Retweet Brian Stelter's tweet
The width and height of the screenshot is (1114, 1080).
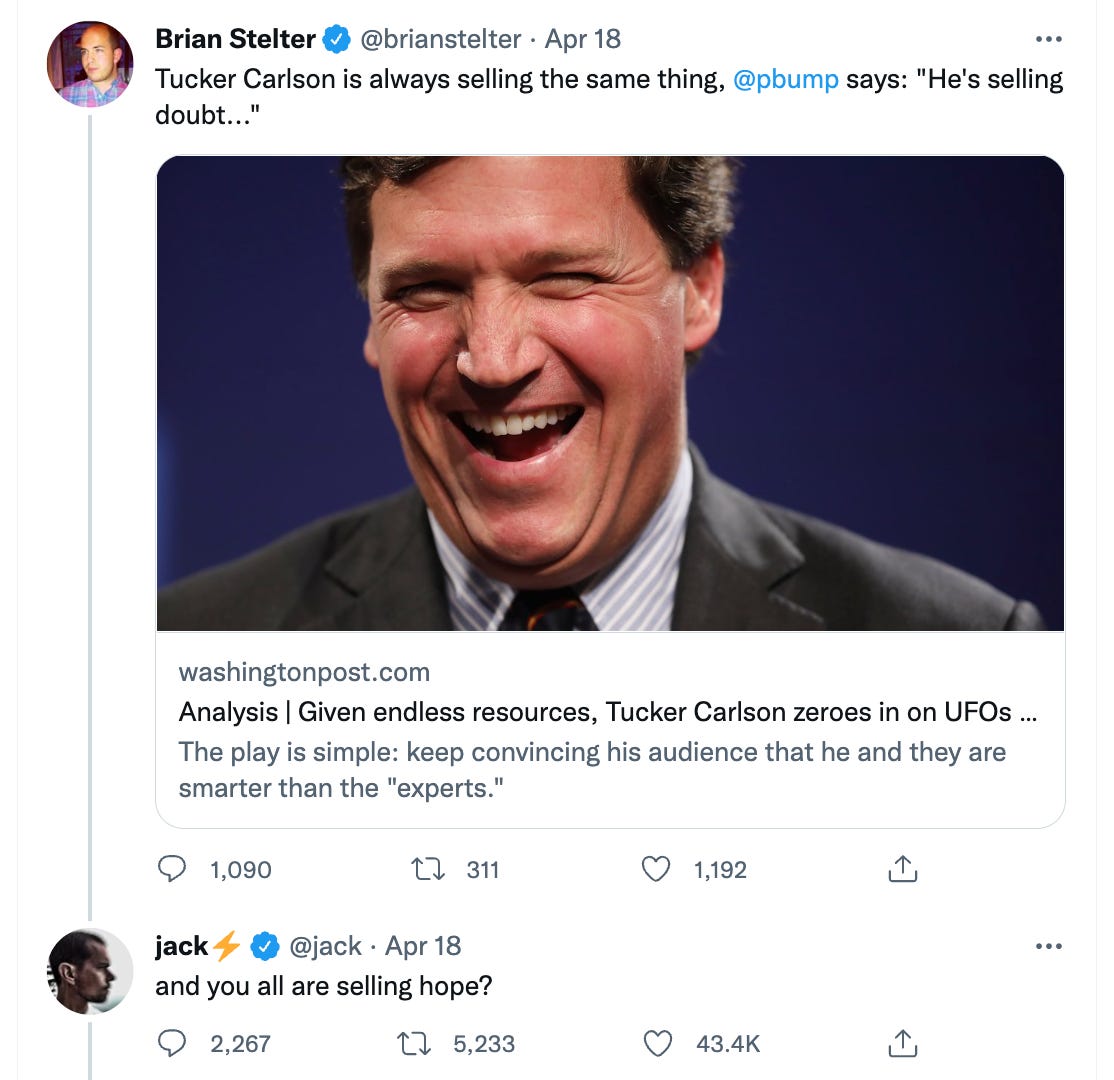428,868
